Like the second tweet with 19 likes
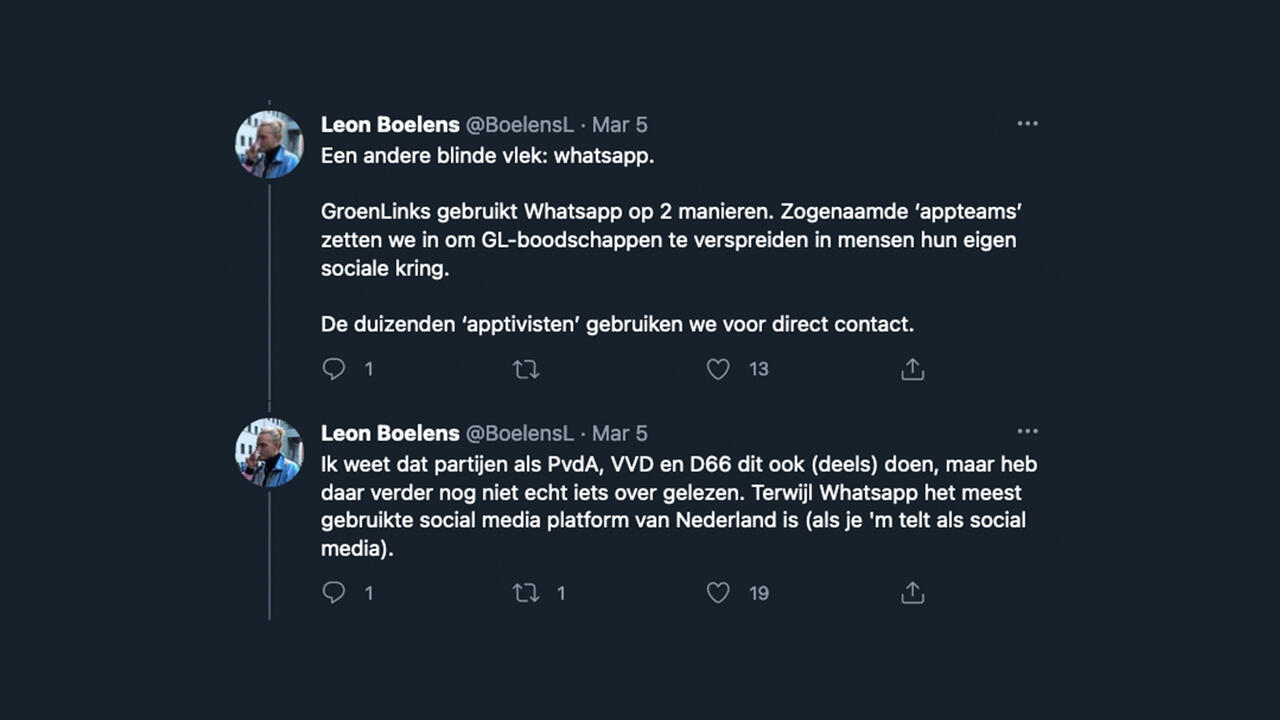The image size is (1280, 720). (718, 593)
